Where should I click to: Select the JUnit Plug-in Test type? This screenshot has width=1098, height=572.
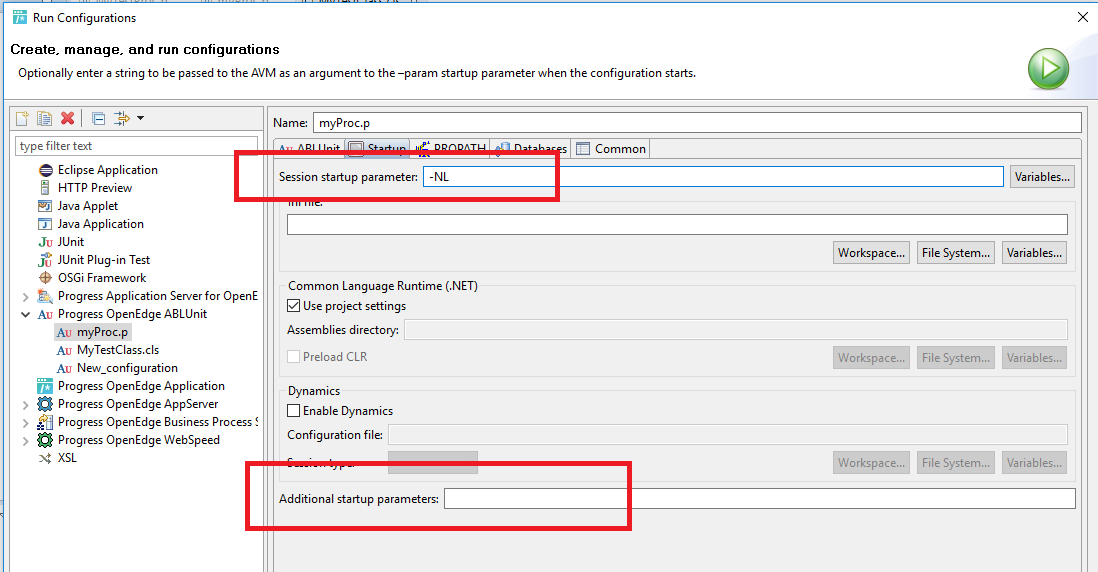point(103,260)
